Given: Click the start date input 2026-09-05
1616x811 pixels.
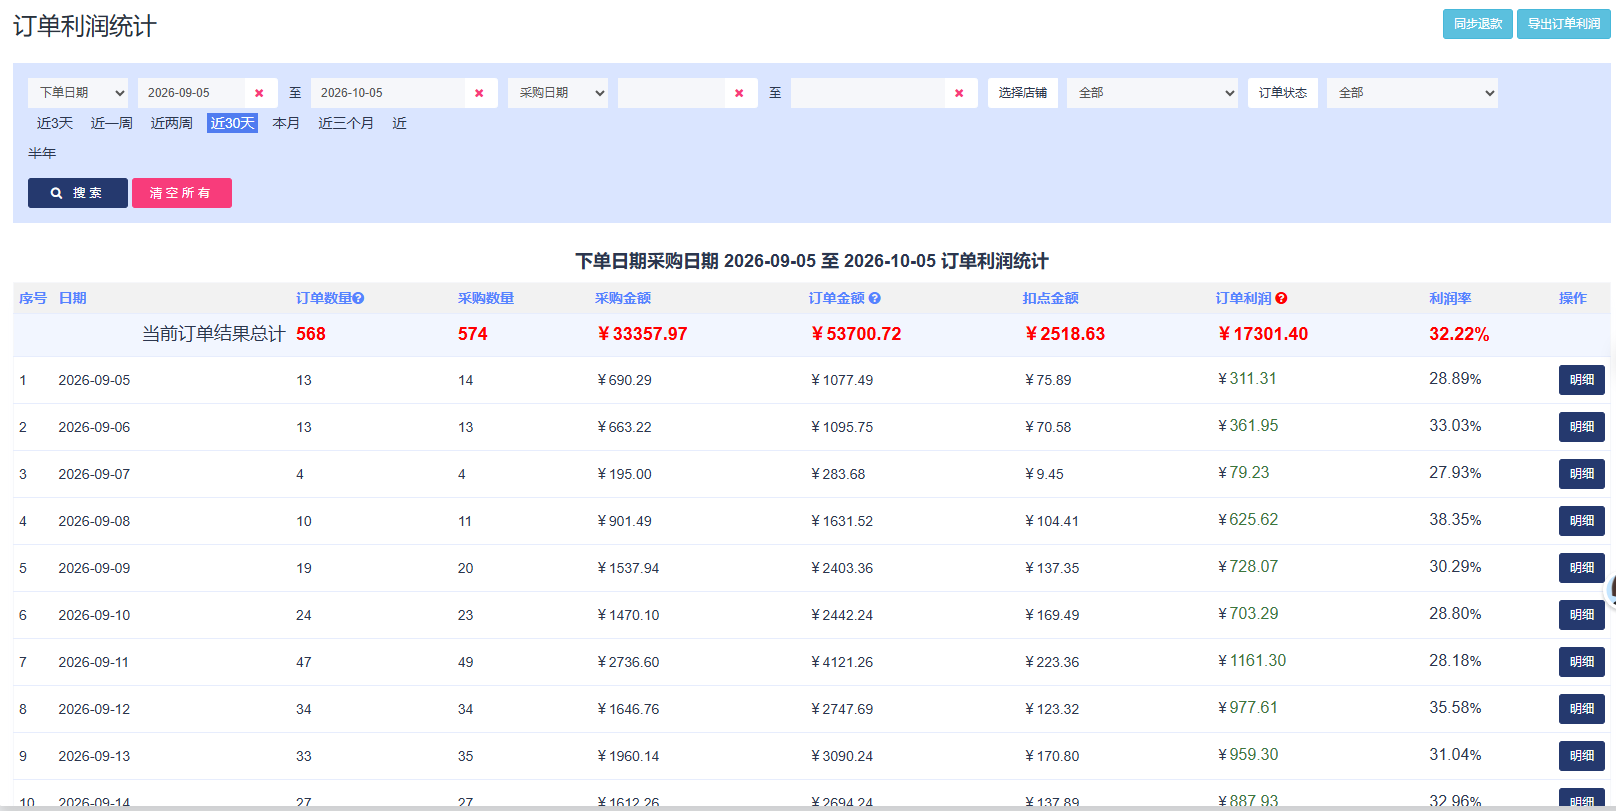Looking at the screenshot, I should point(191,93).
